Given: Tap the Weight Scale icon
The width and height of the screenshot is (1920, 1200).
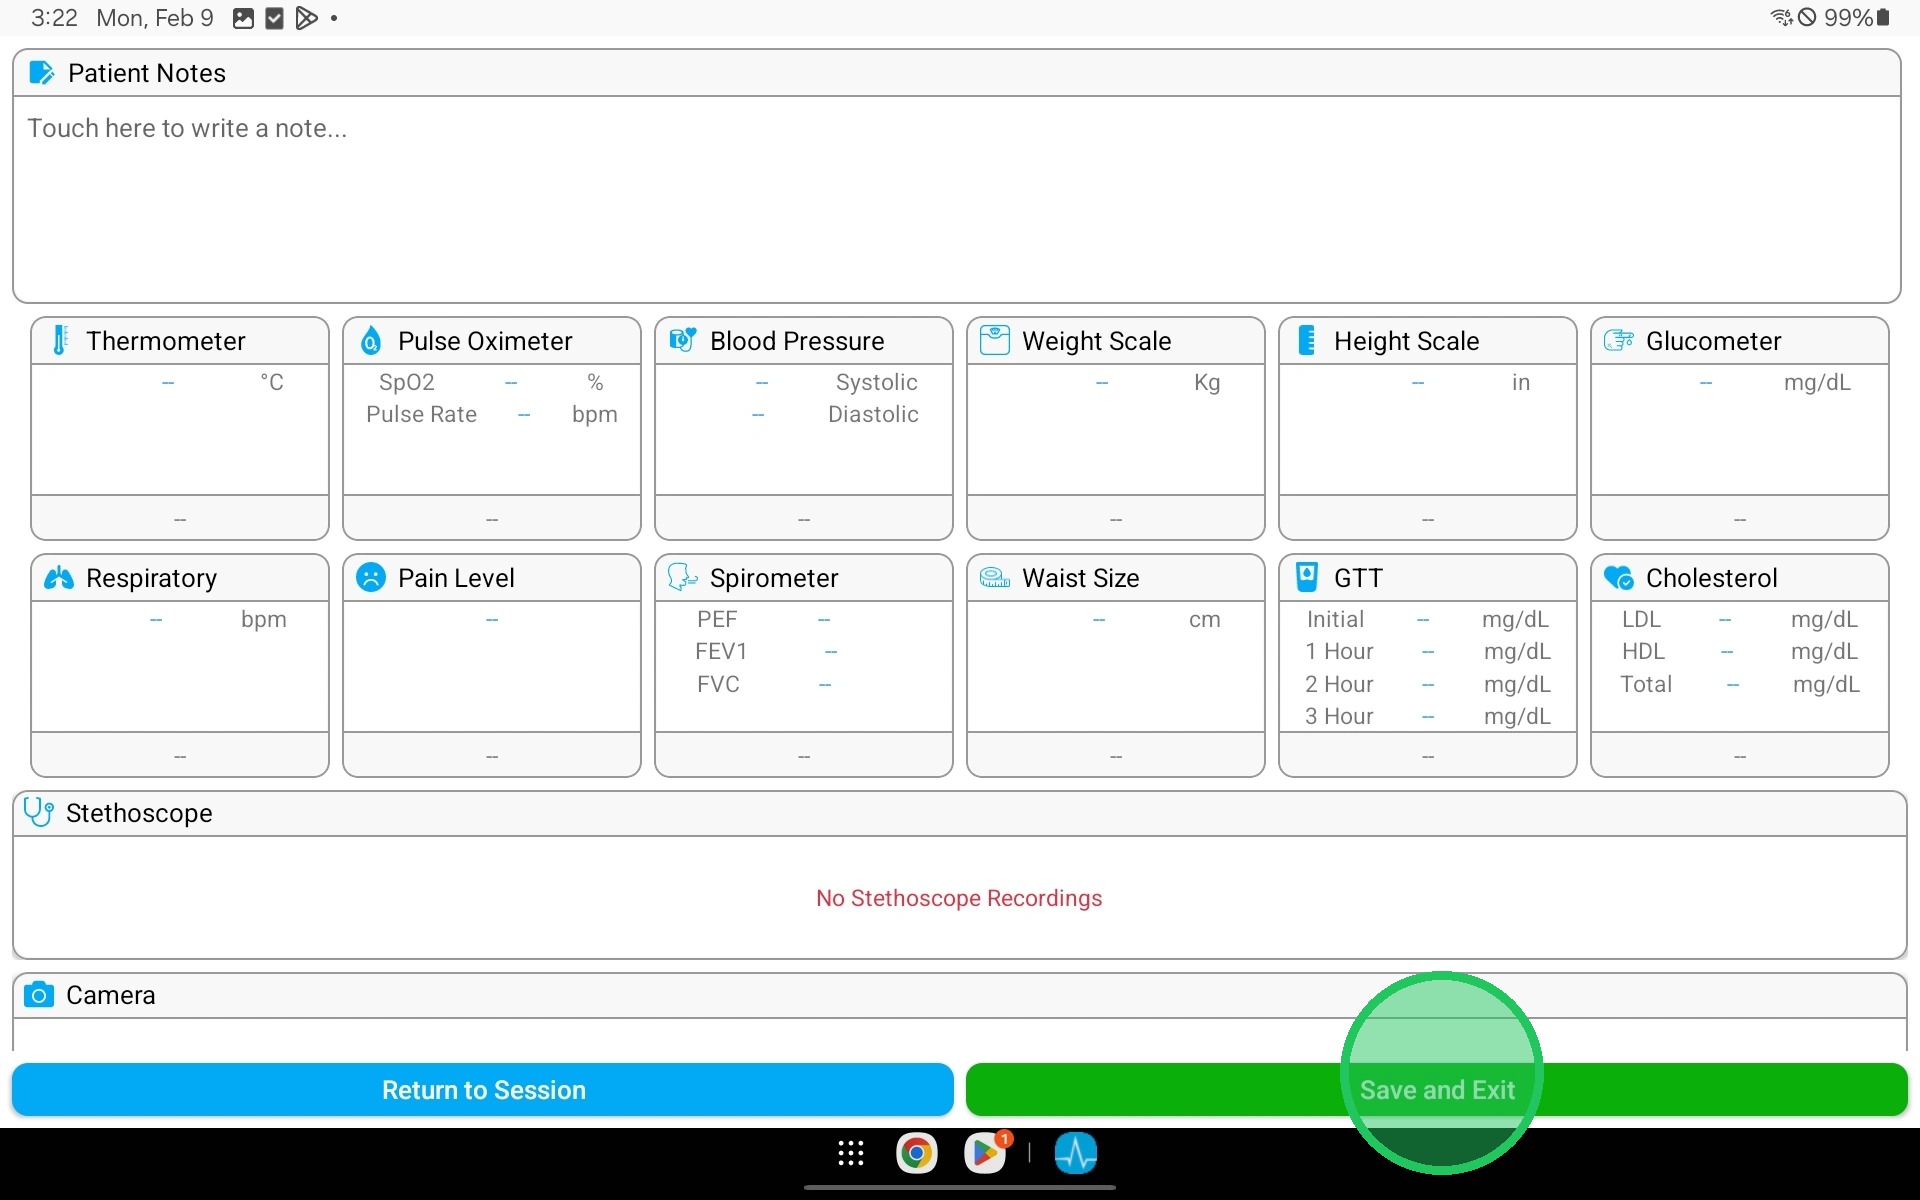Looking at the screenshot, I should pyautogui.click(x=994, y=341).
